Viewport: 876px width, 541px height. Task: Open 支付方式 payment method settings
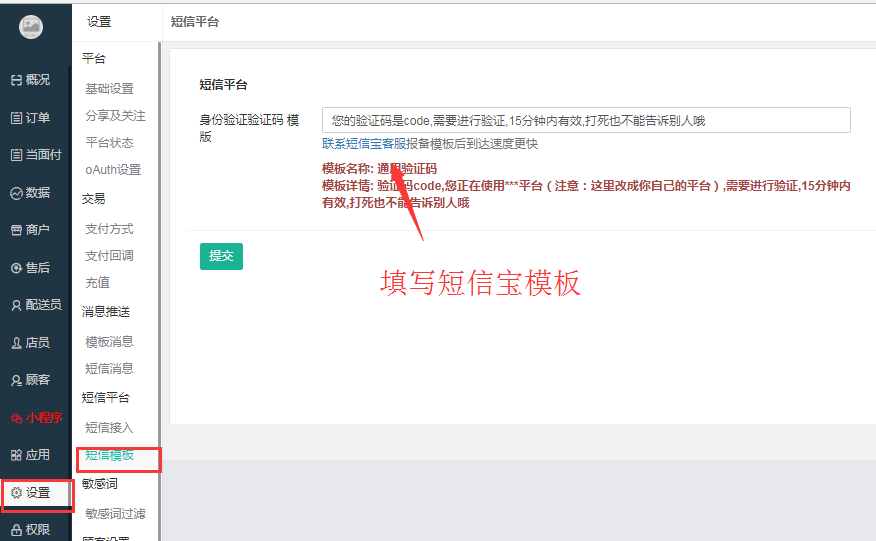point(109,229)
